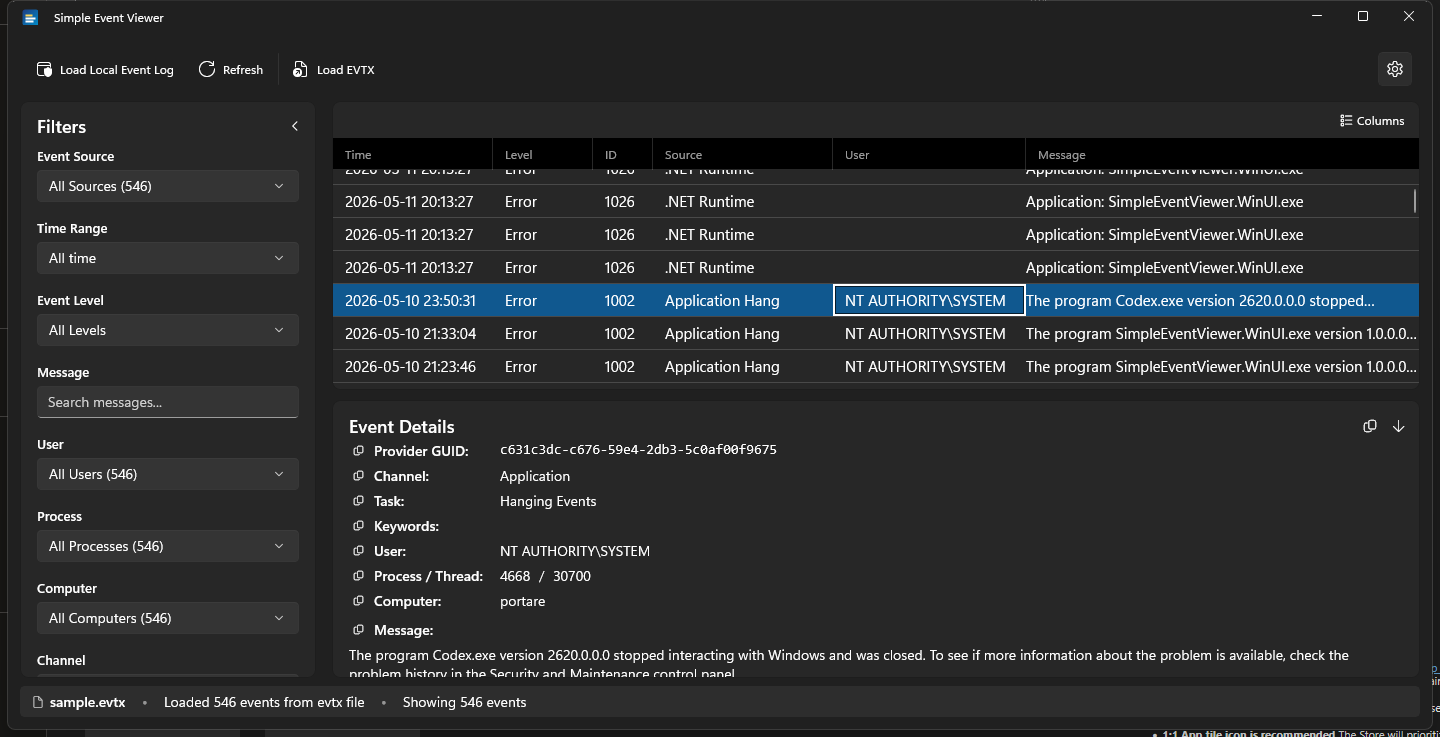Click Load Local Event Log button
Screen dimensions: 1440x737
pyautogui.click(x=105, y=70)
